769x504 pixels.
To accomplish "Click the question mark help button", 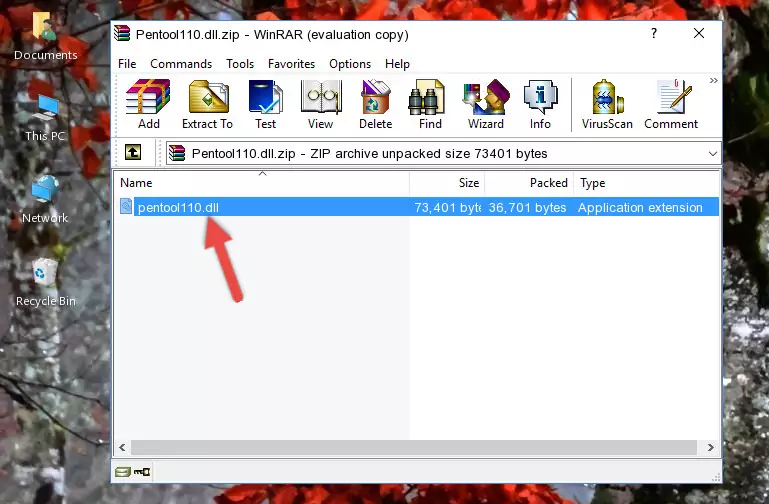I will coord(654,33).
